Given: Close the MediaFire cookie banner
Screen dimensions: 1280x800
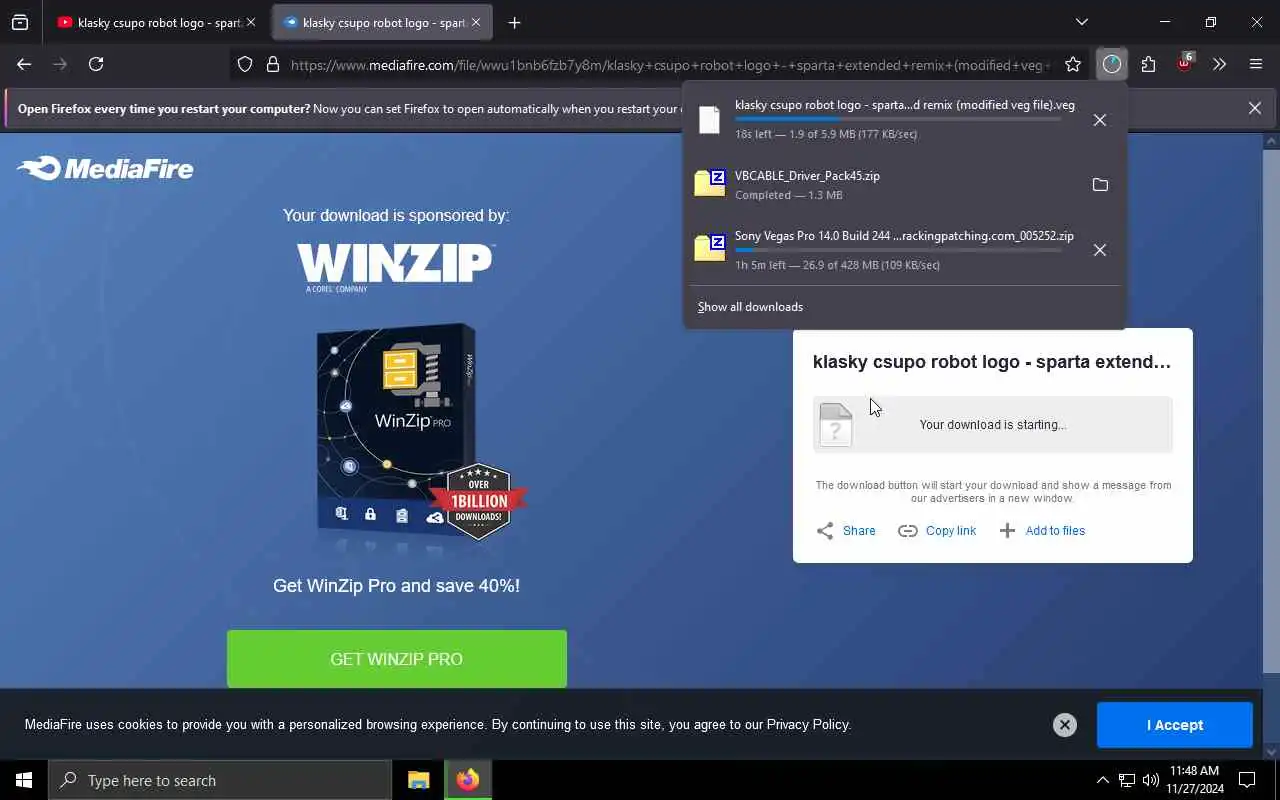Looking at the screenshot, I should 1065,725.
